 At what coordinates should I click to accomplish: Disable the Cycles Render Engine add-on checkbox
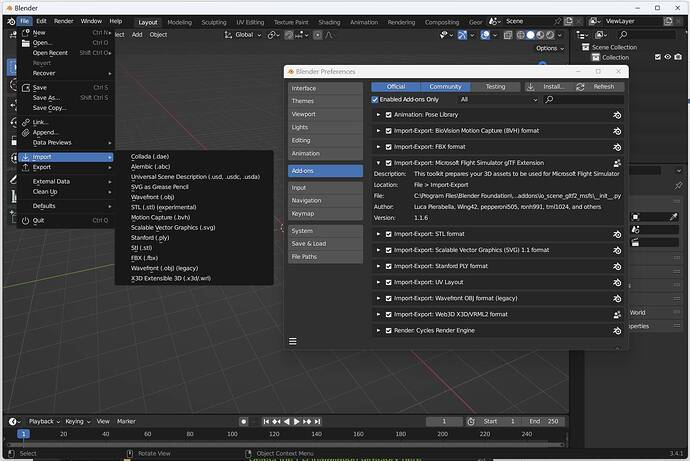(388, 330)
